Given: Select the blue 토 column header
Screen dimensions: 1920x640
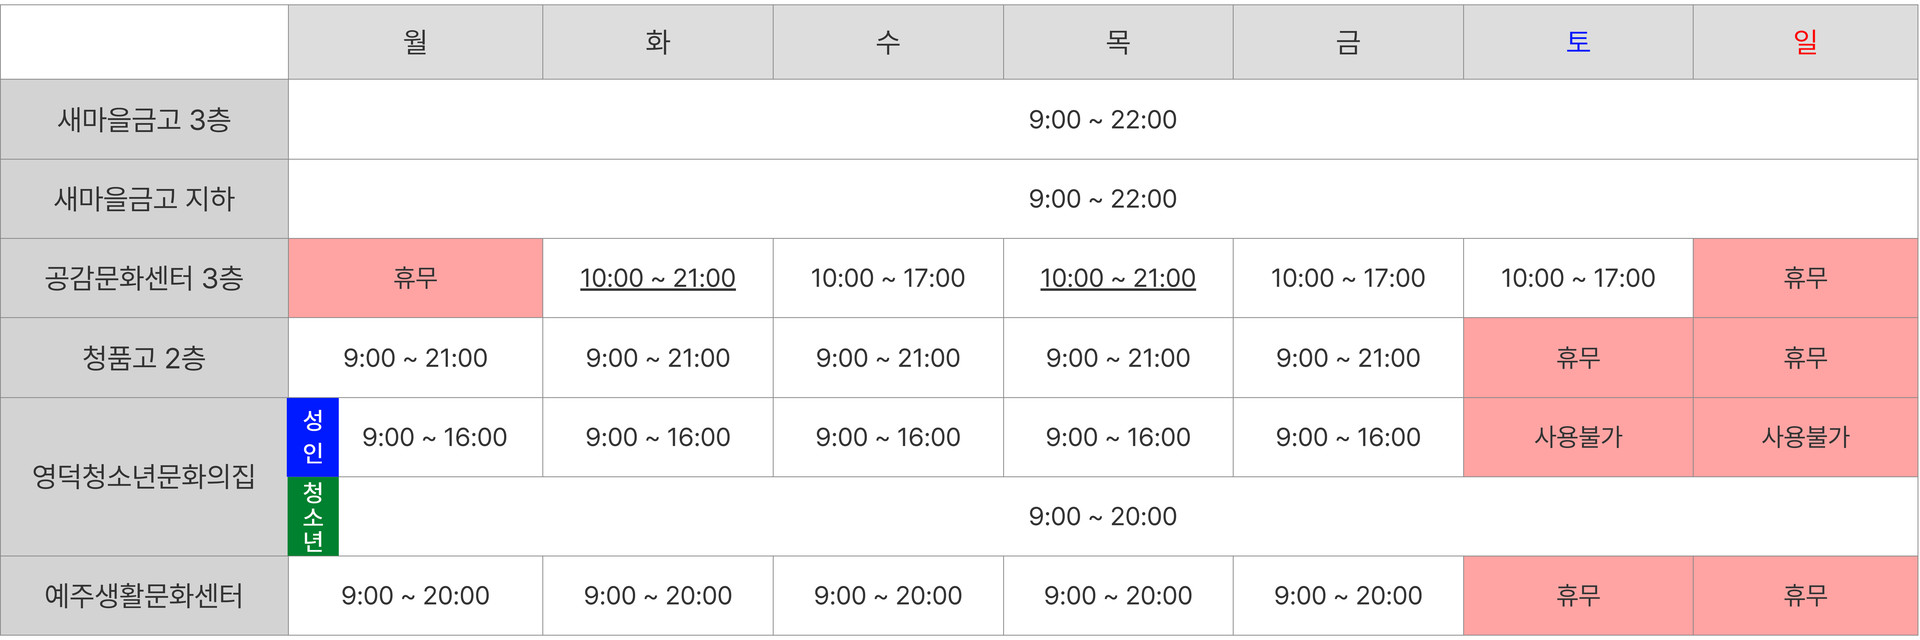Looking at the screenshot, I should point(1577,42).
